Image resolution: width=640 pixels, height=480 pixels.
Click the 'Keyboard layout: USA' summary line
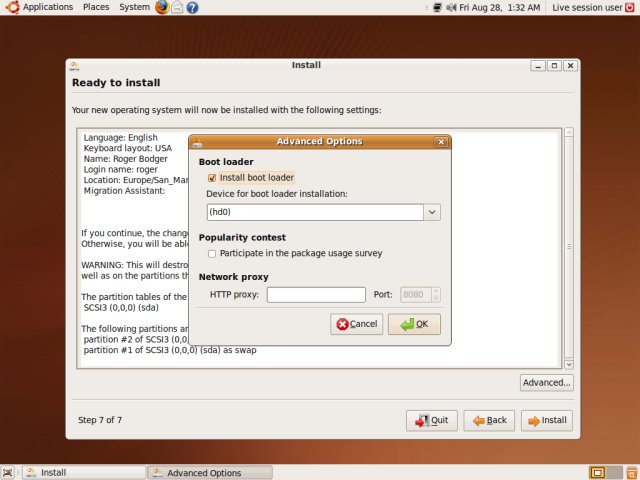[128, 148]
